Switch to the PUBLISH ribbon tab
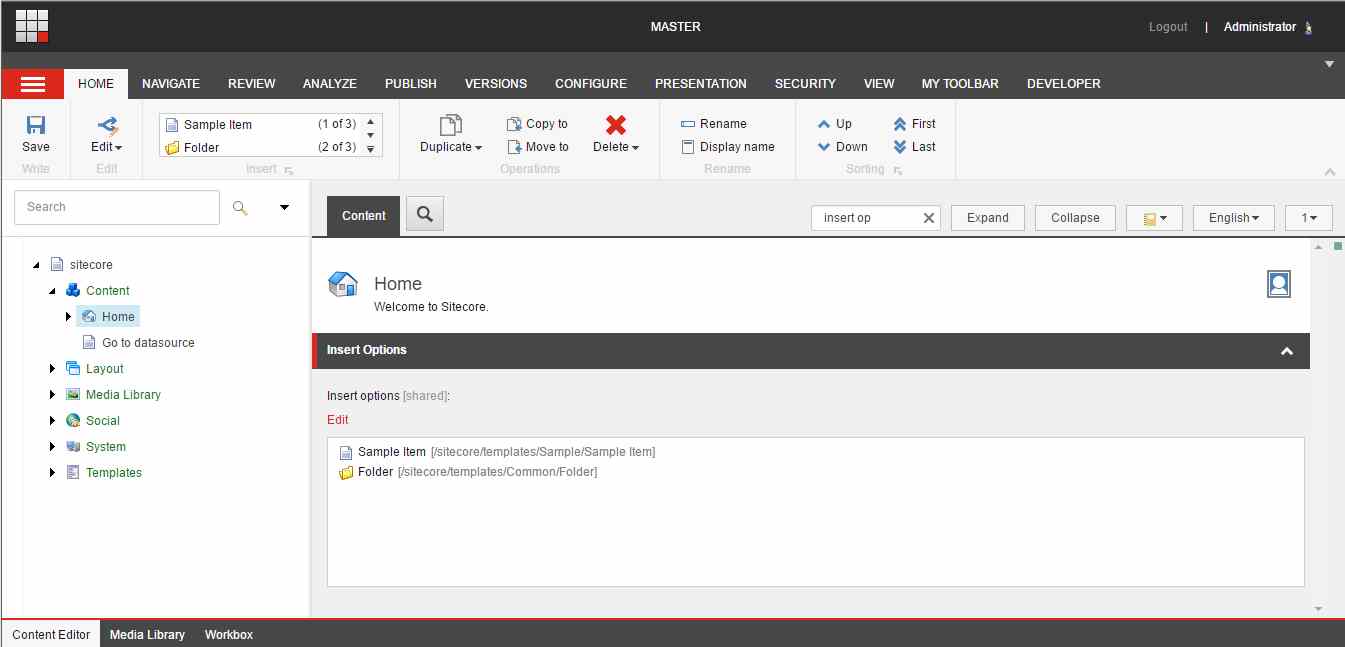Screen dimensions: 1345x647 tap(411, 84)
